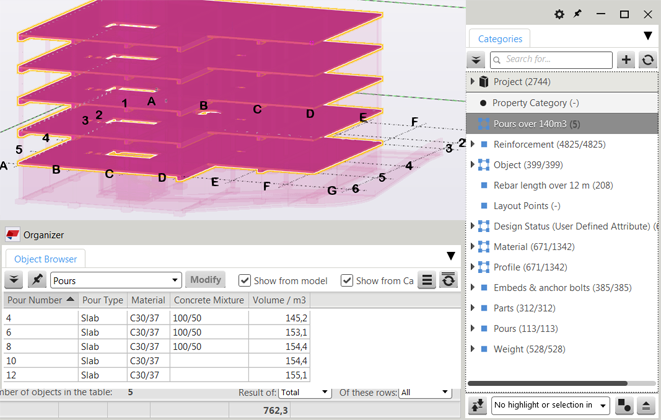The height and width of the screenshot is (420, 661).
Task: Click the double-chevron icon left of category search
Action: (477, 60)
